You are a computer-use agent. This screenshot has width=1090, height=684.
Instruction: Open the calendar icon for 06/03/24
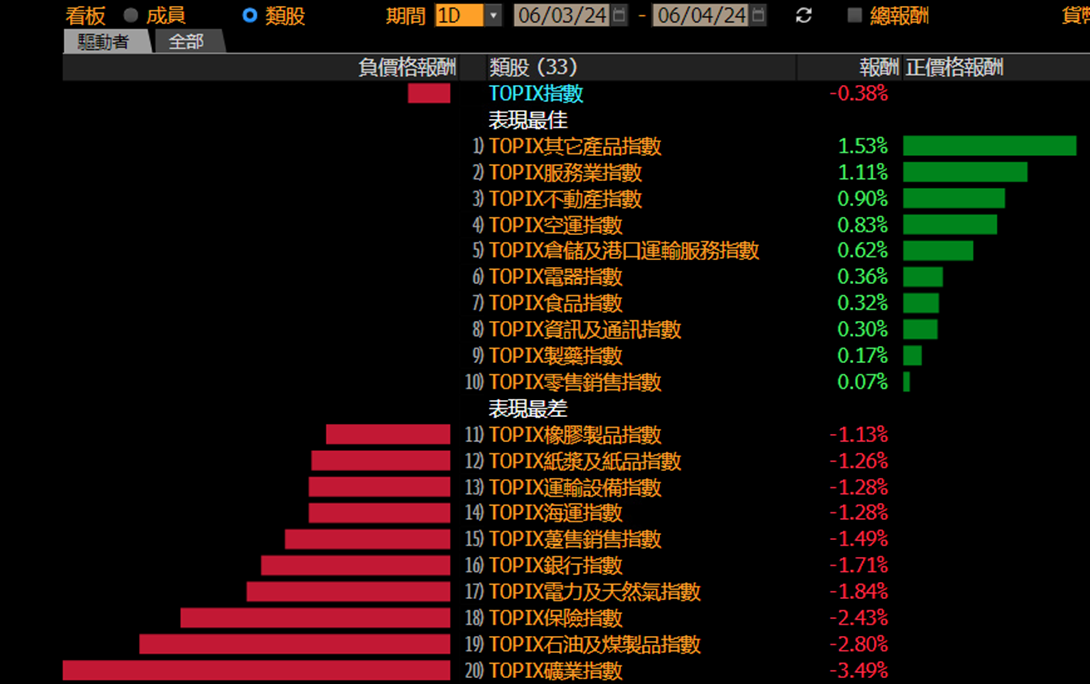(619, 15)
